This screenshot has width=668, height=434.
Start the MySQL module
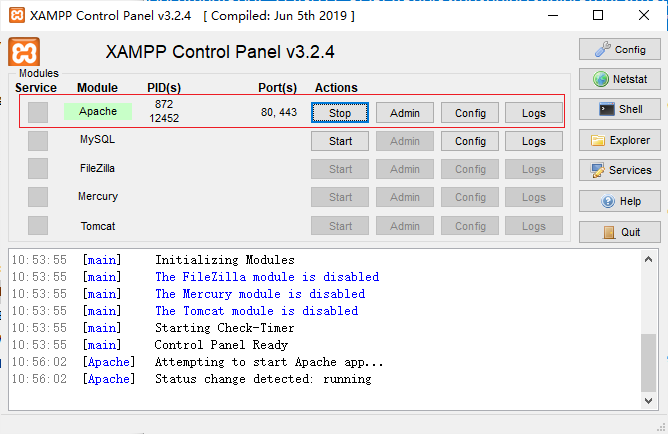340,141
